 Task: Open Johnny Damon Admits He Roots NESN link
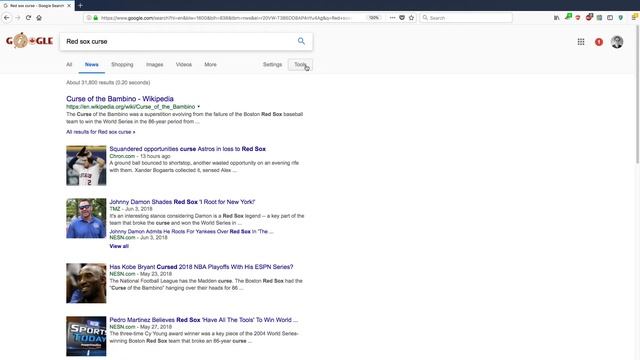[x=191, y=231]
